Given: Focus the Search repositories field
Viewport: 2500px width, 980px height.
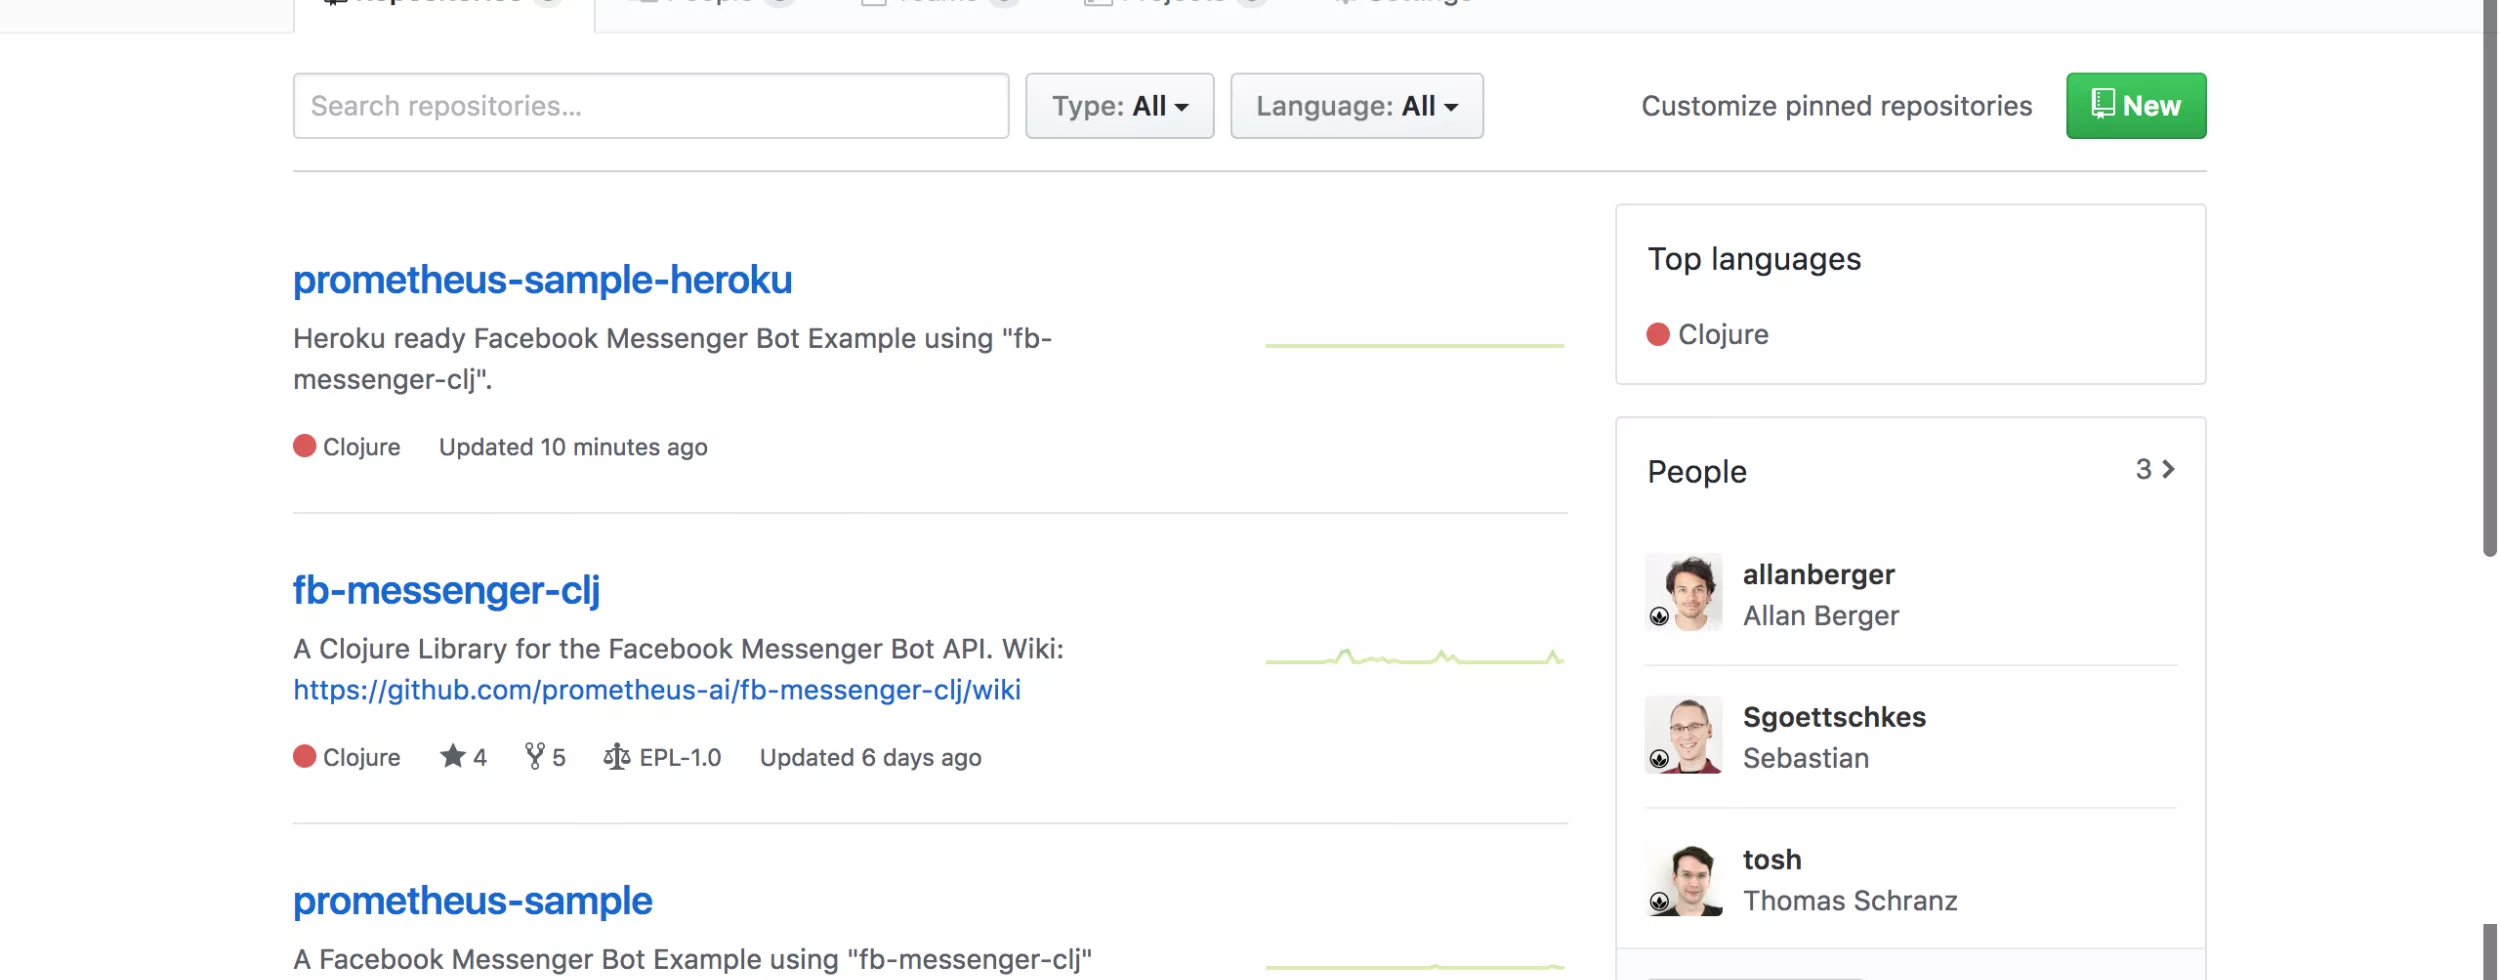Looking at the screenshot, I should click(650, 106).
